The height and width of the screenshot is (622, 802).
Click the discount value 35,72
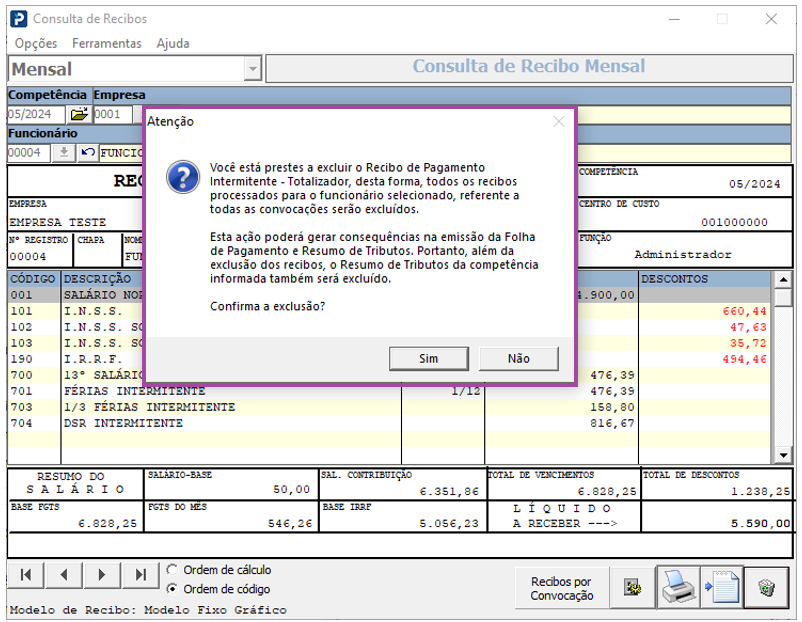point(748,343)
